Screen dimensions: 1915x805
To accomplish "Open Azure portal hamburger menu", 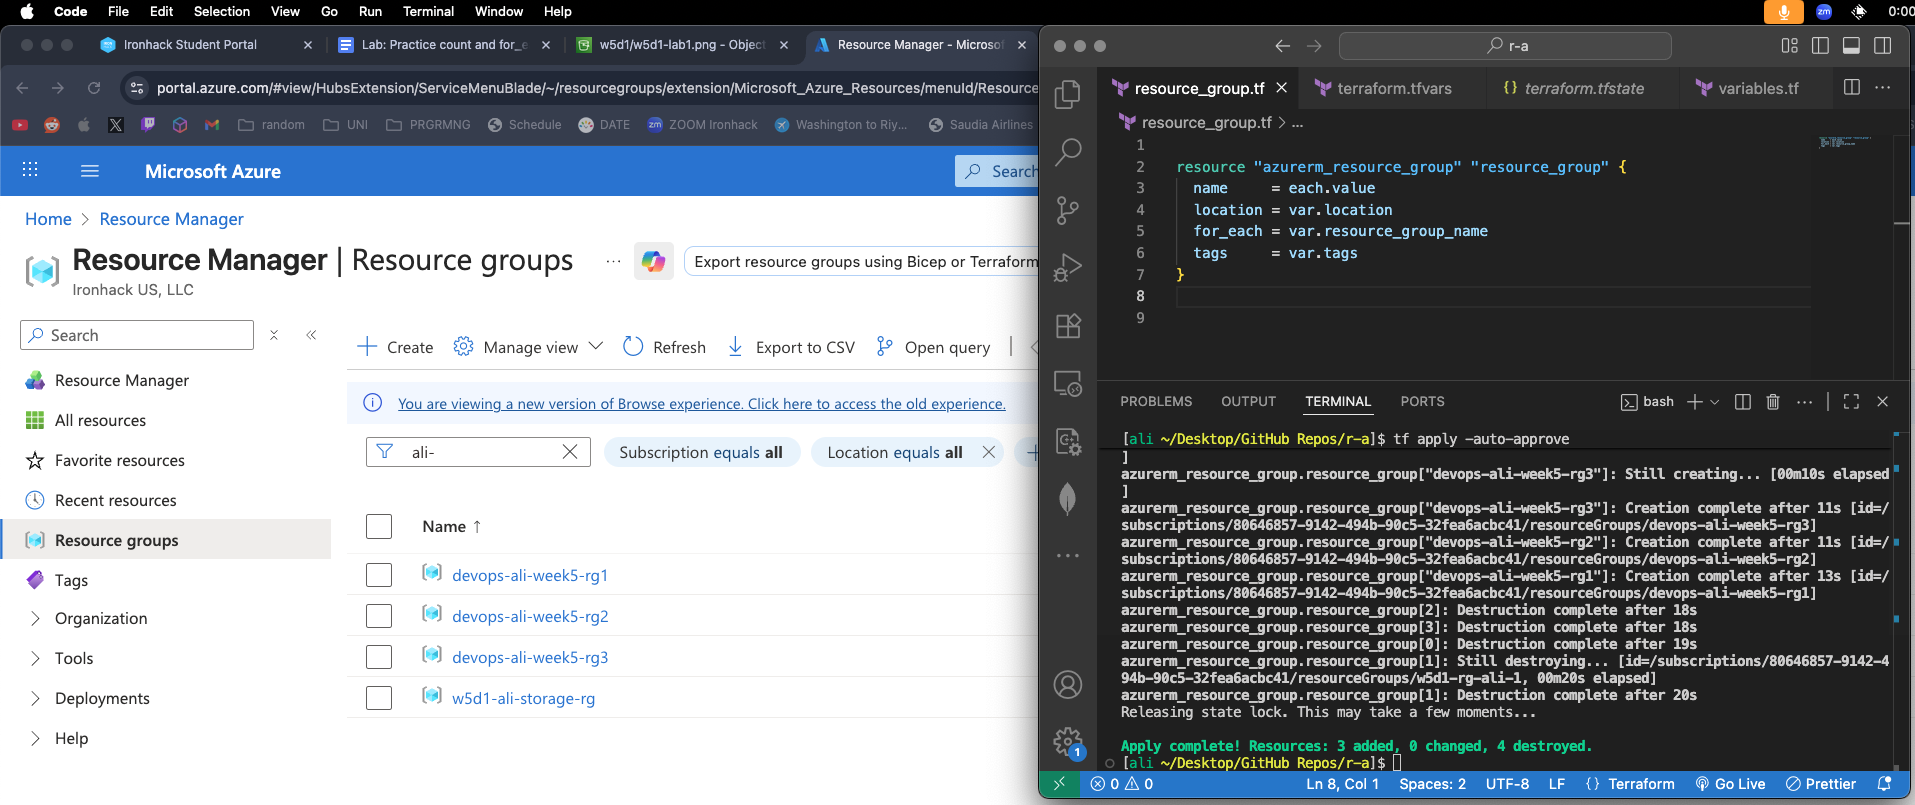I will (x=90, y=171).
